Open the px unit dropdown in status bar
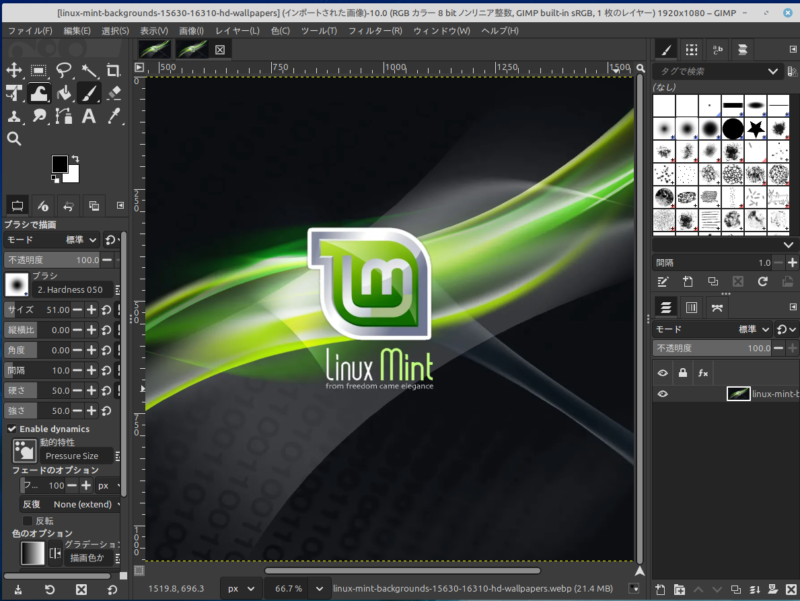The width and height of the screenshot is (800, 601). 241,589
